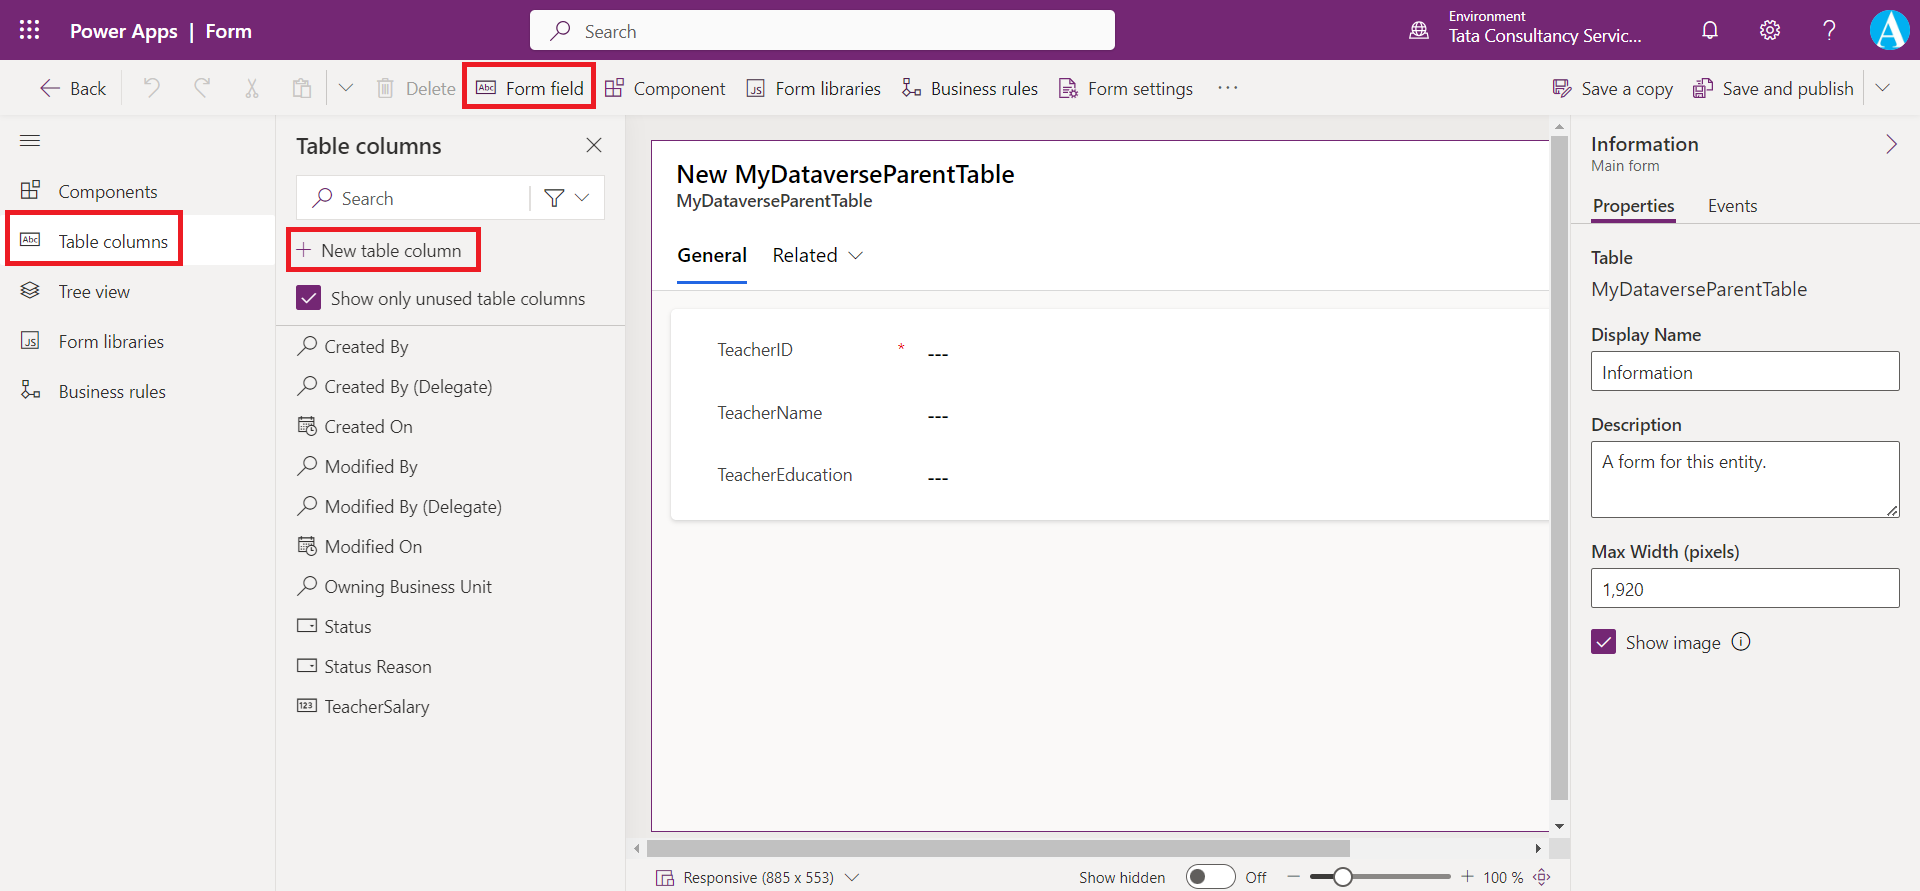Open the app launcher waffle icon
This screenshot has width=1920, height=891.
click(x=30, y=30)
